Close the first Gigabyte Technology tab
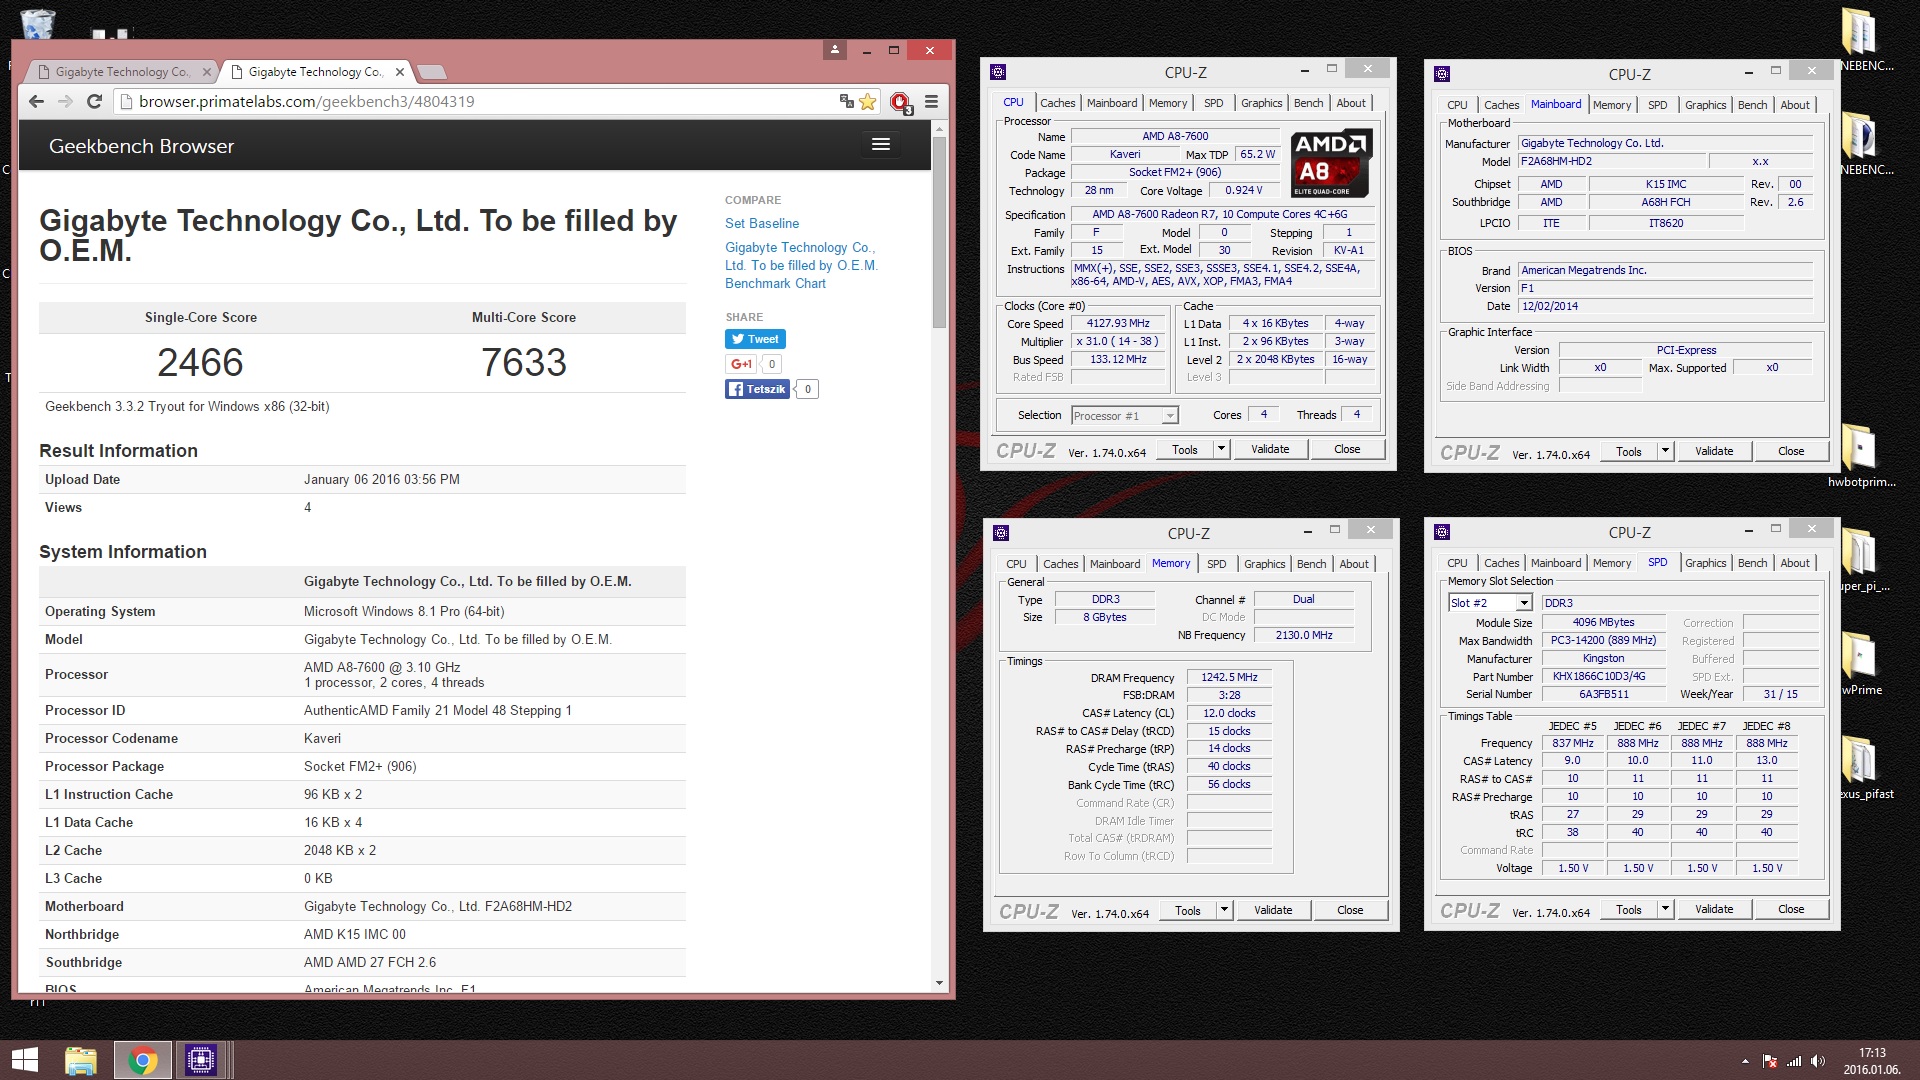 [206, 72]
